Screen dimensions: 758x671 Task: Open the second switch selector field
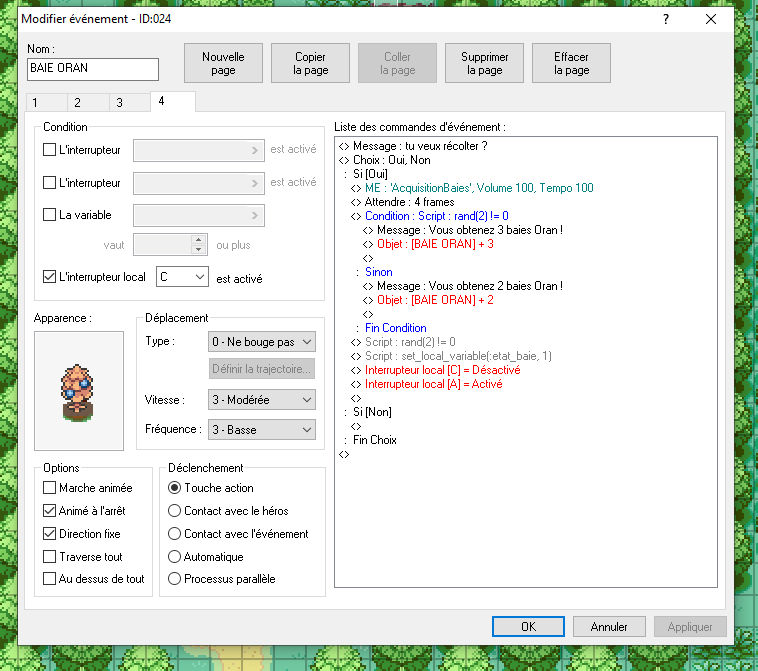[199, 183]
